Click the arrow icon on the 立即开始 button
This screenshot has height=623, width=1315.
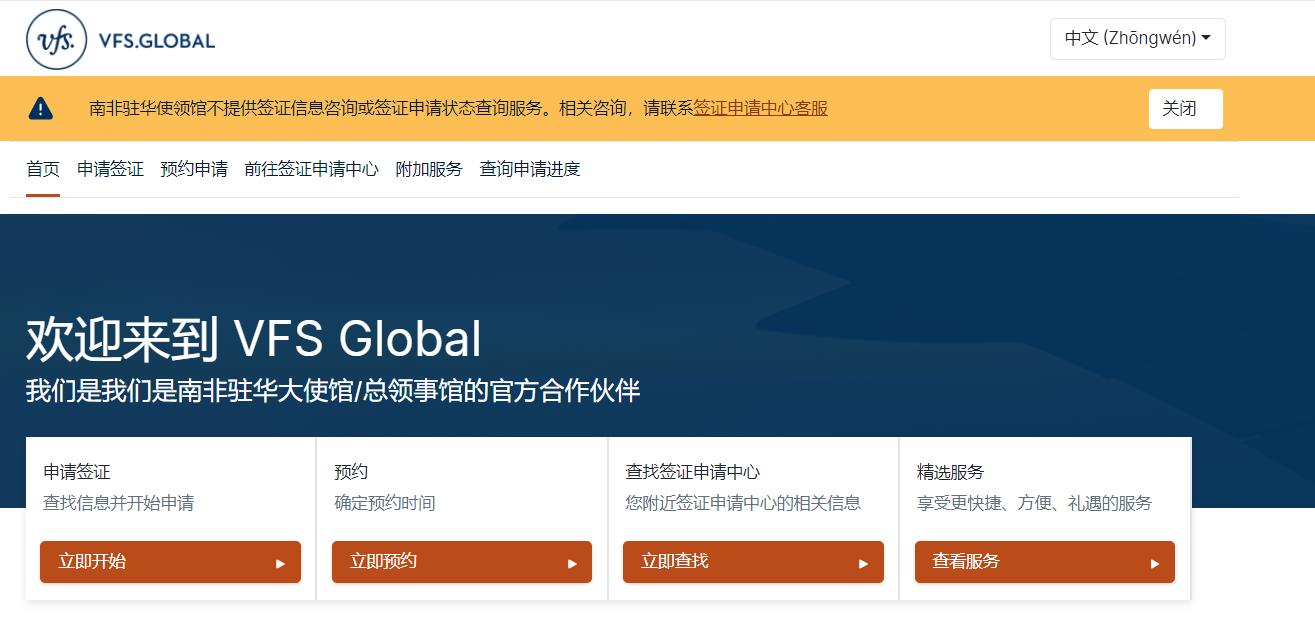[281, 563]
